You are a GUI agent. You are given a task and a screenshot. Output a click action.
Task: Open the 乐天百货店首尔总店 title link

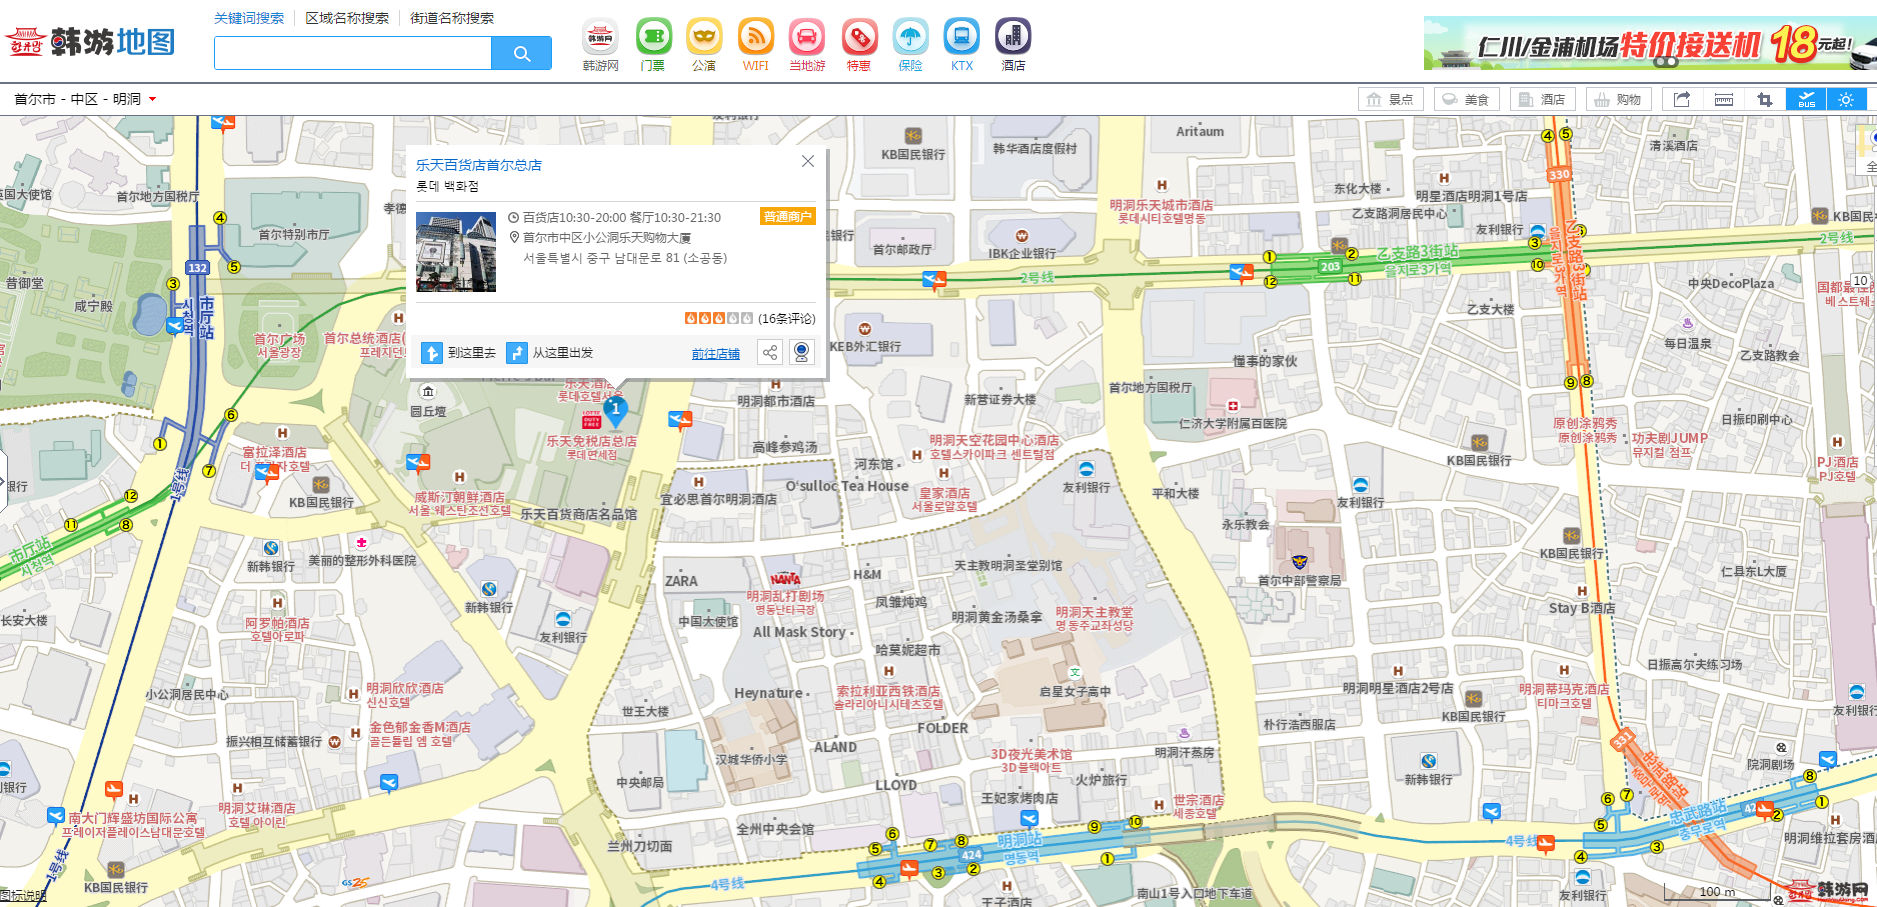[x=479, y=165]
